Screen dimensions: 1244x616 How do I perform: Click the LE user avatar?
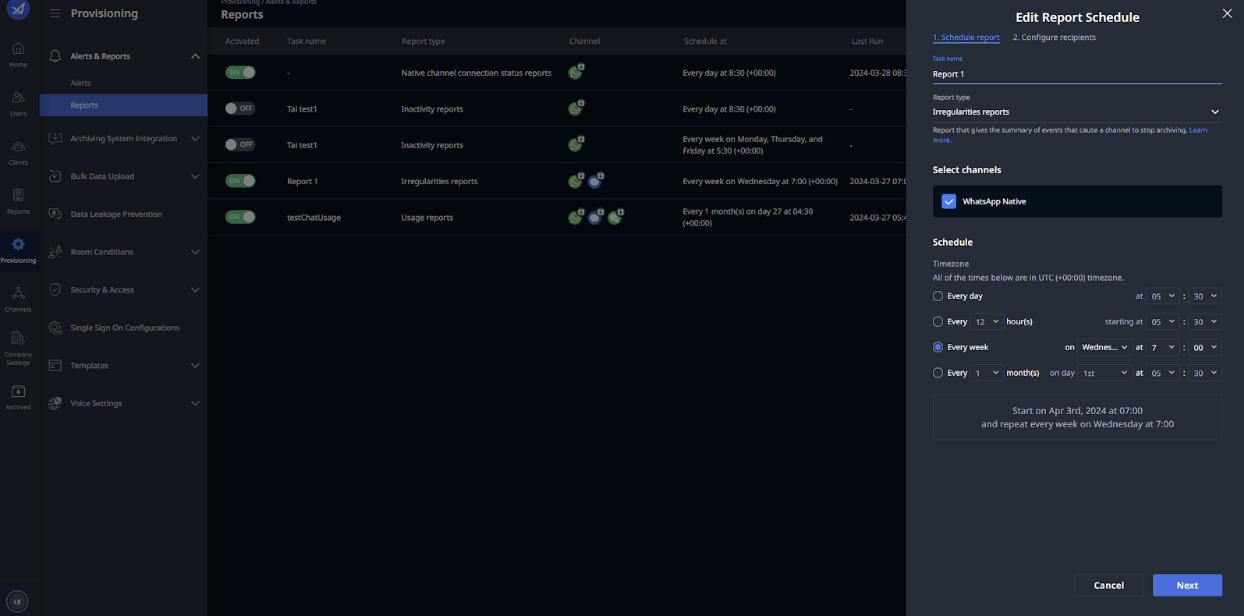click(x=18, y=601)
